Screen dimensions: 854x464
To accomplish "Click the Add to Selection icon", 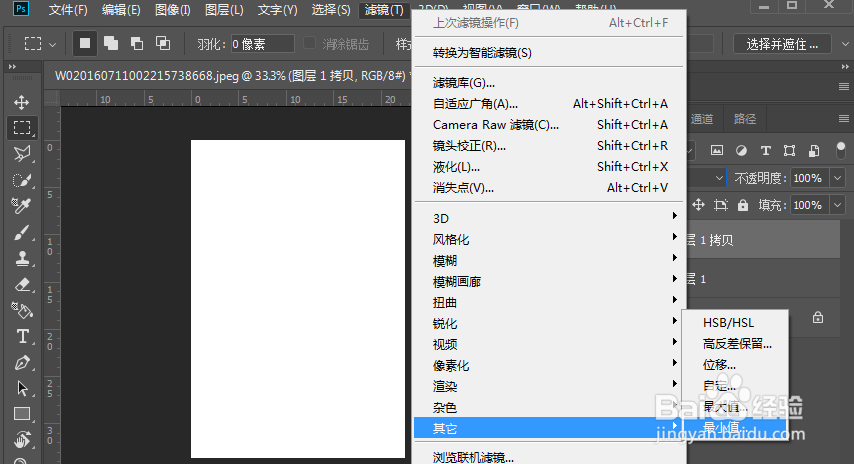I will 111,44.
